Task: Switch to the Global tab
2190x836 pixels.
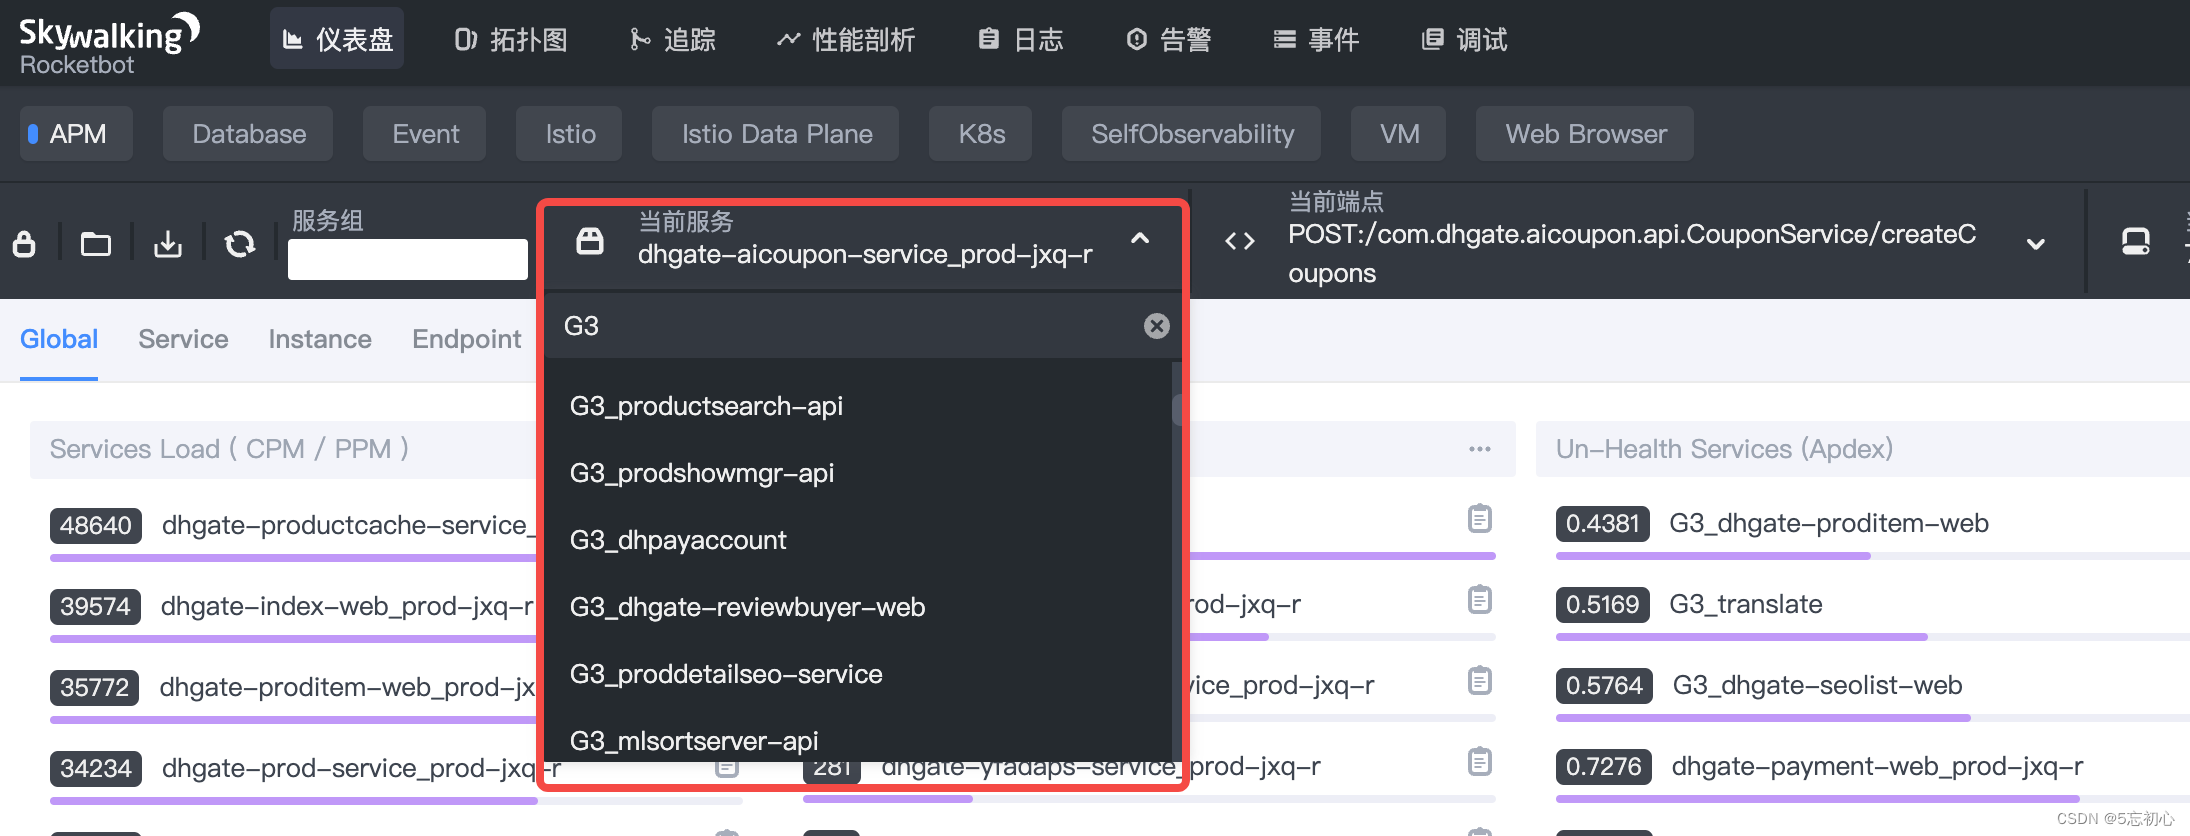Action: tap(59, 339)
